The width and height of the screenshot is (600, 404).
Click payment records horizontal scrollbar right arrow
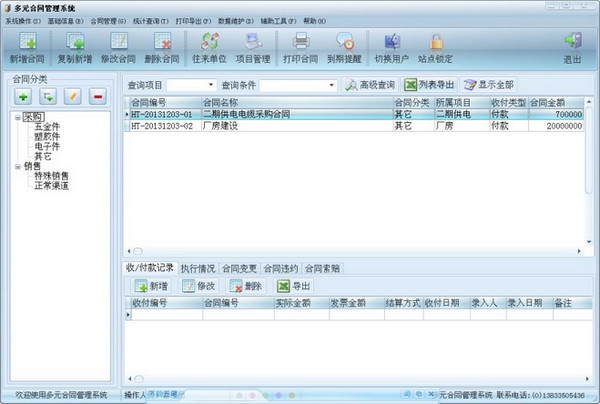click(x=587, y=379)
